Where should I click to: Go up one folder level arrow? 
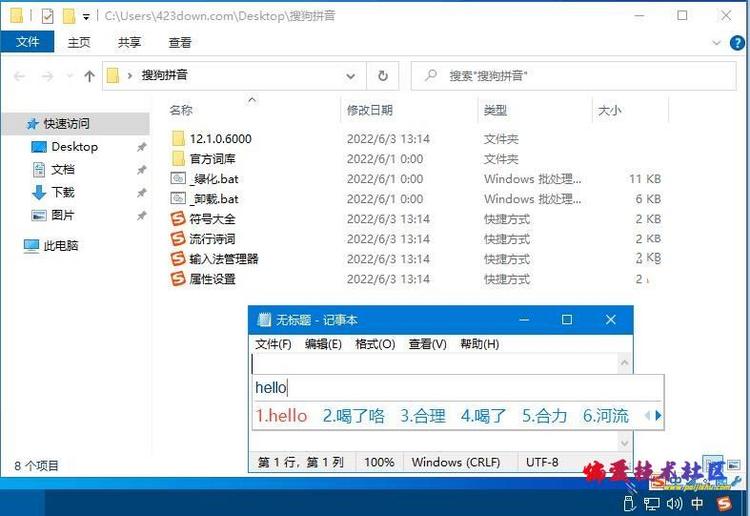click(x=89, y=76)
